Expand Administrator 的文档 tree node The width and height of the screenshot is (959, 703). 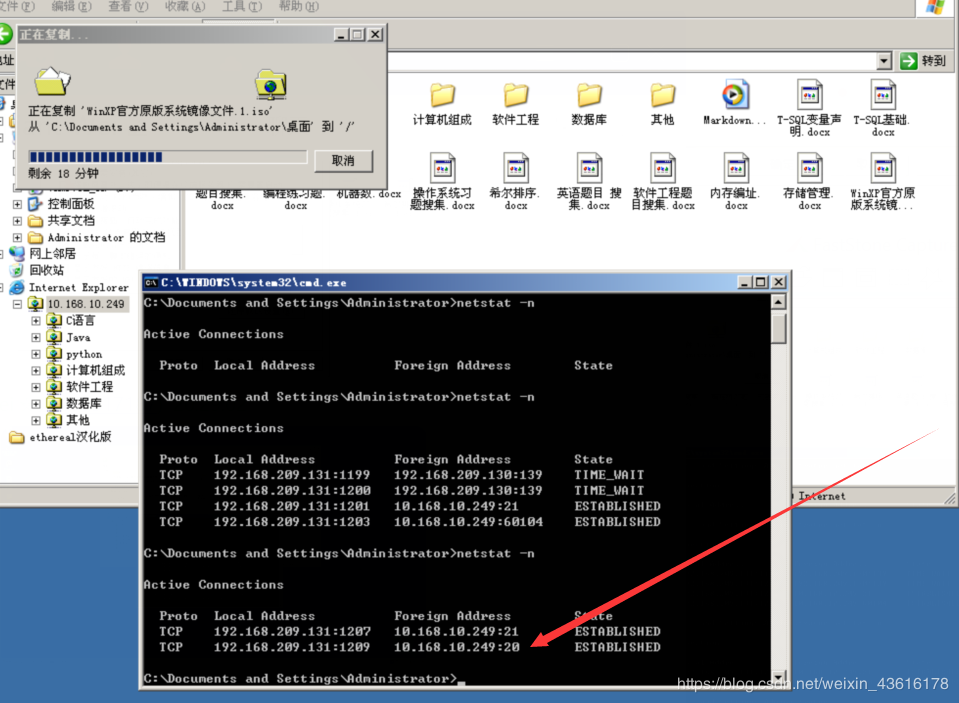pyautogui.click(x=17, y=237)
